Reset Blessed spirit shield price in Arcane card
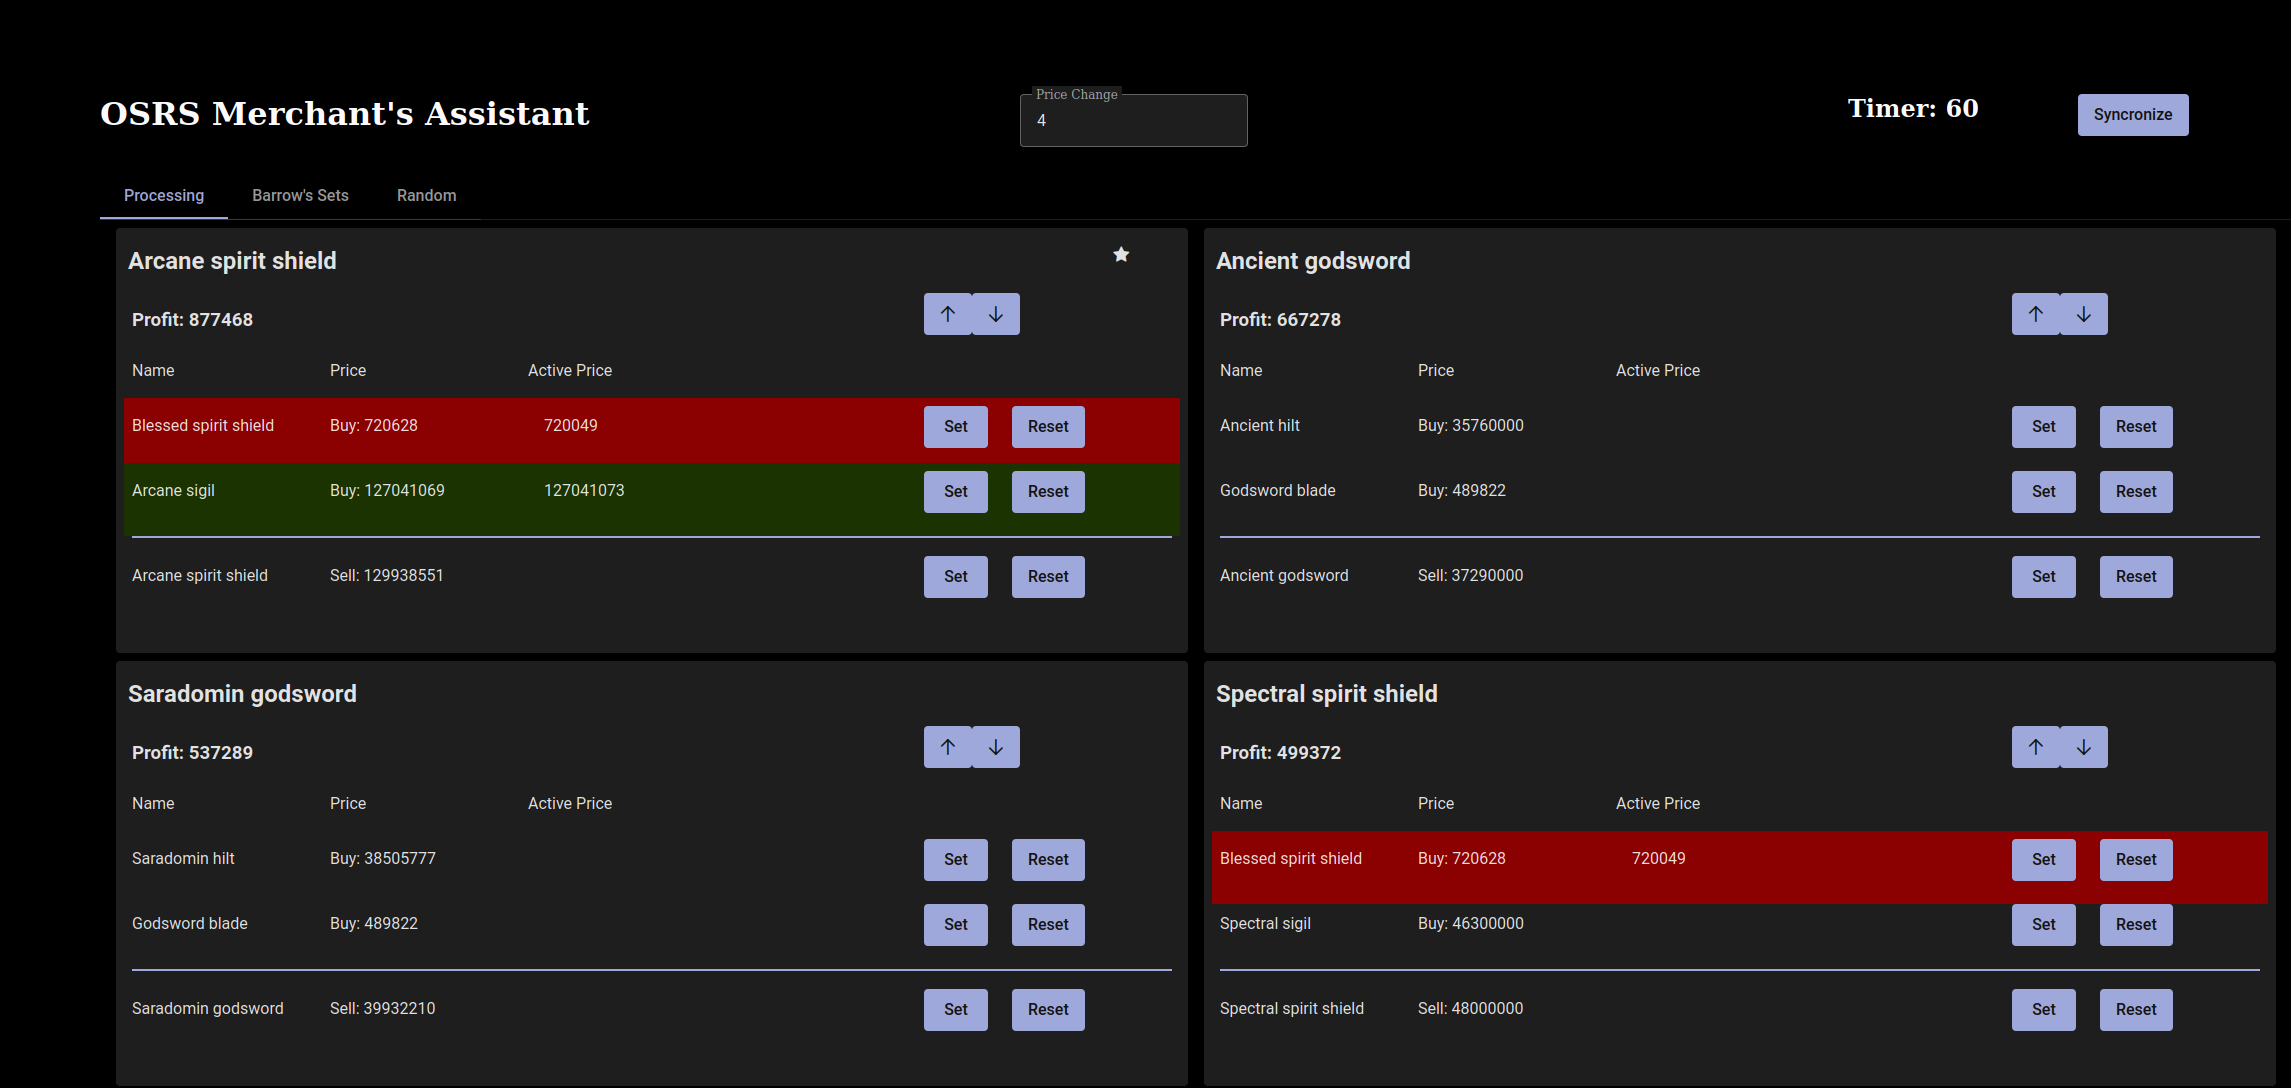 tap(1048, 427)
